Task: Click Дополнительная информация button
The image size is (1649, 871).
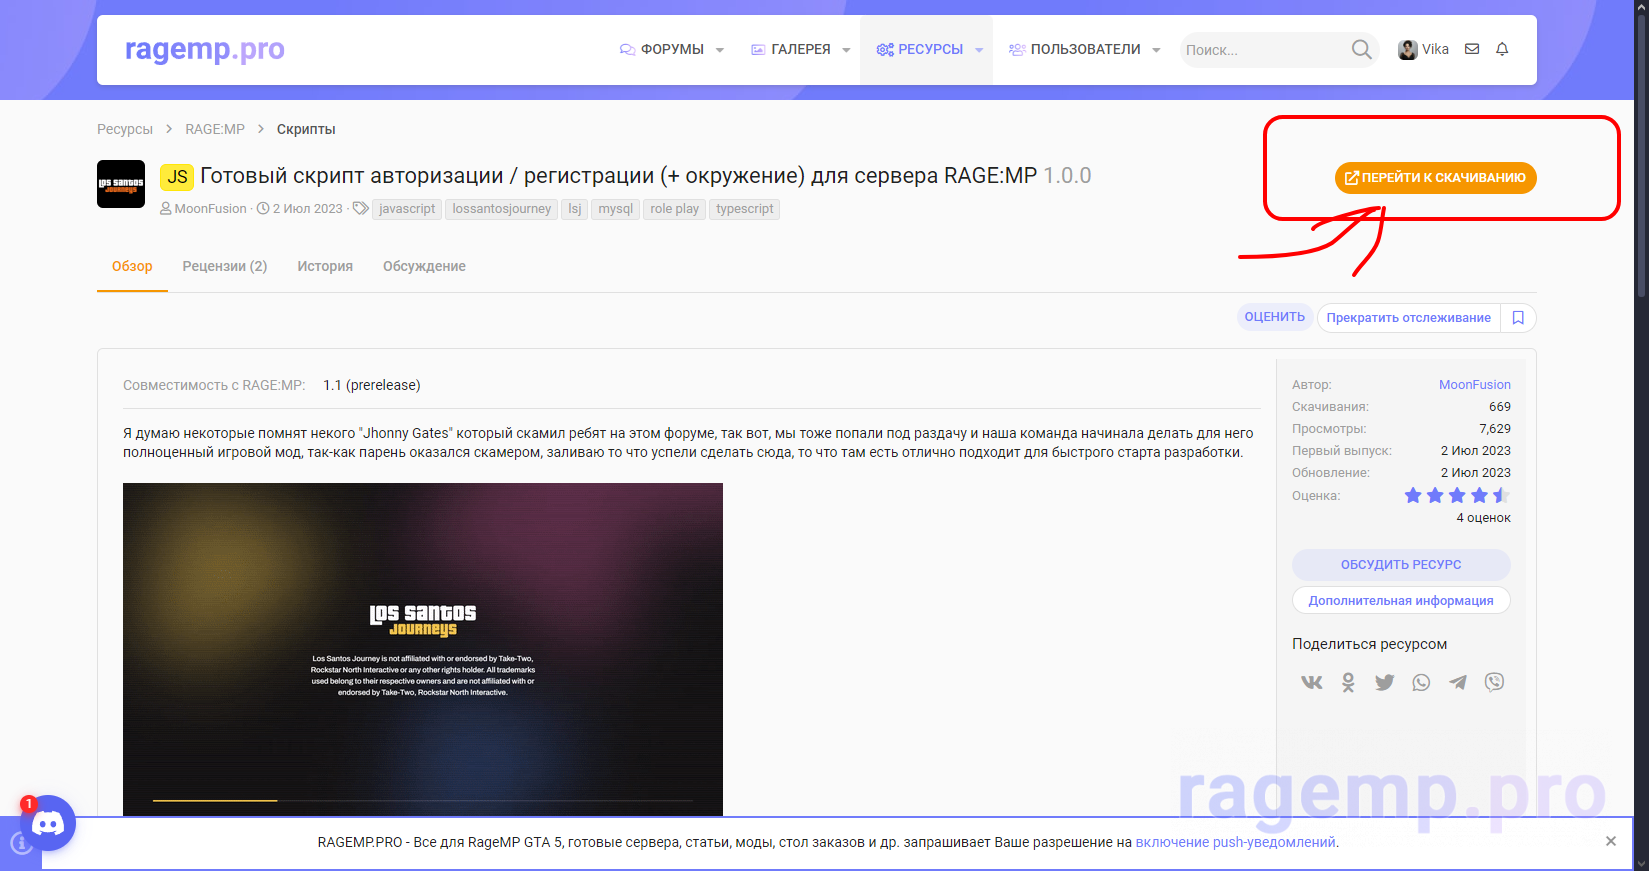Action: [1401, 601]
